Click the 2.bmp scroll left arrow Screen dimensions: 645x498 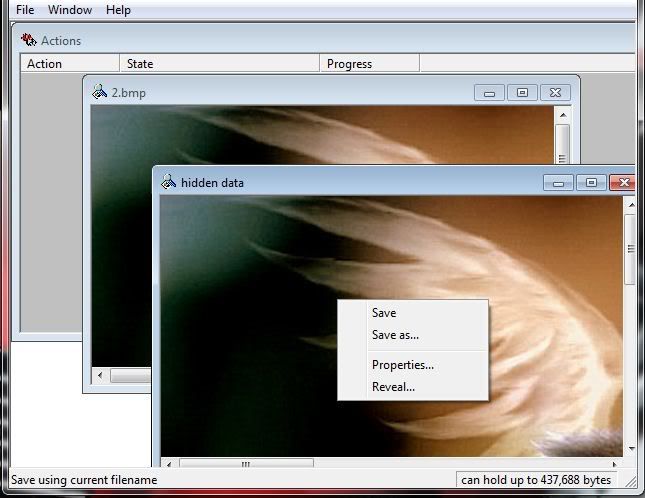point(99,376)
